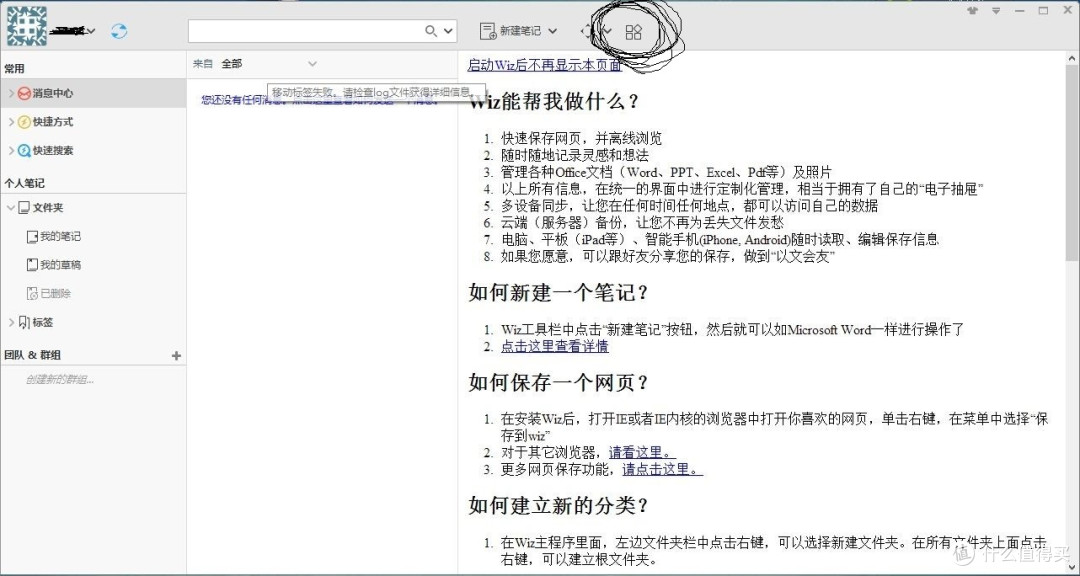
Task: Open the main menu triangle icon
Action: pos(996,11)
